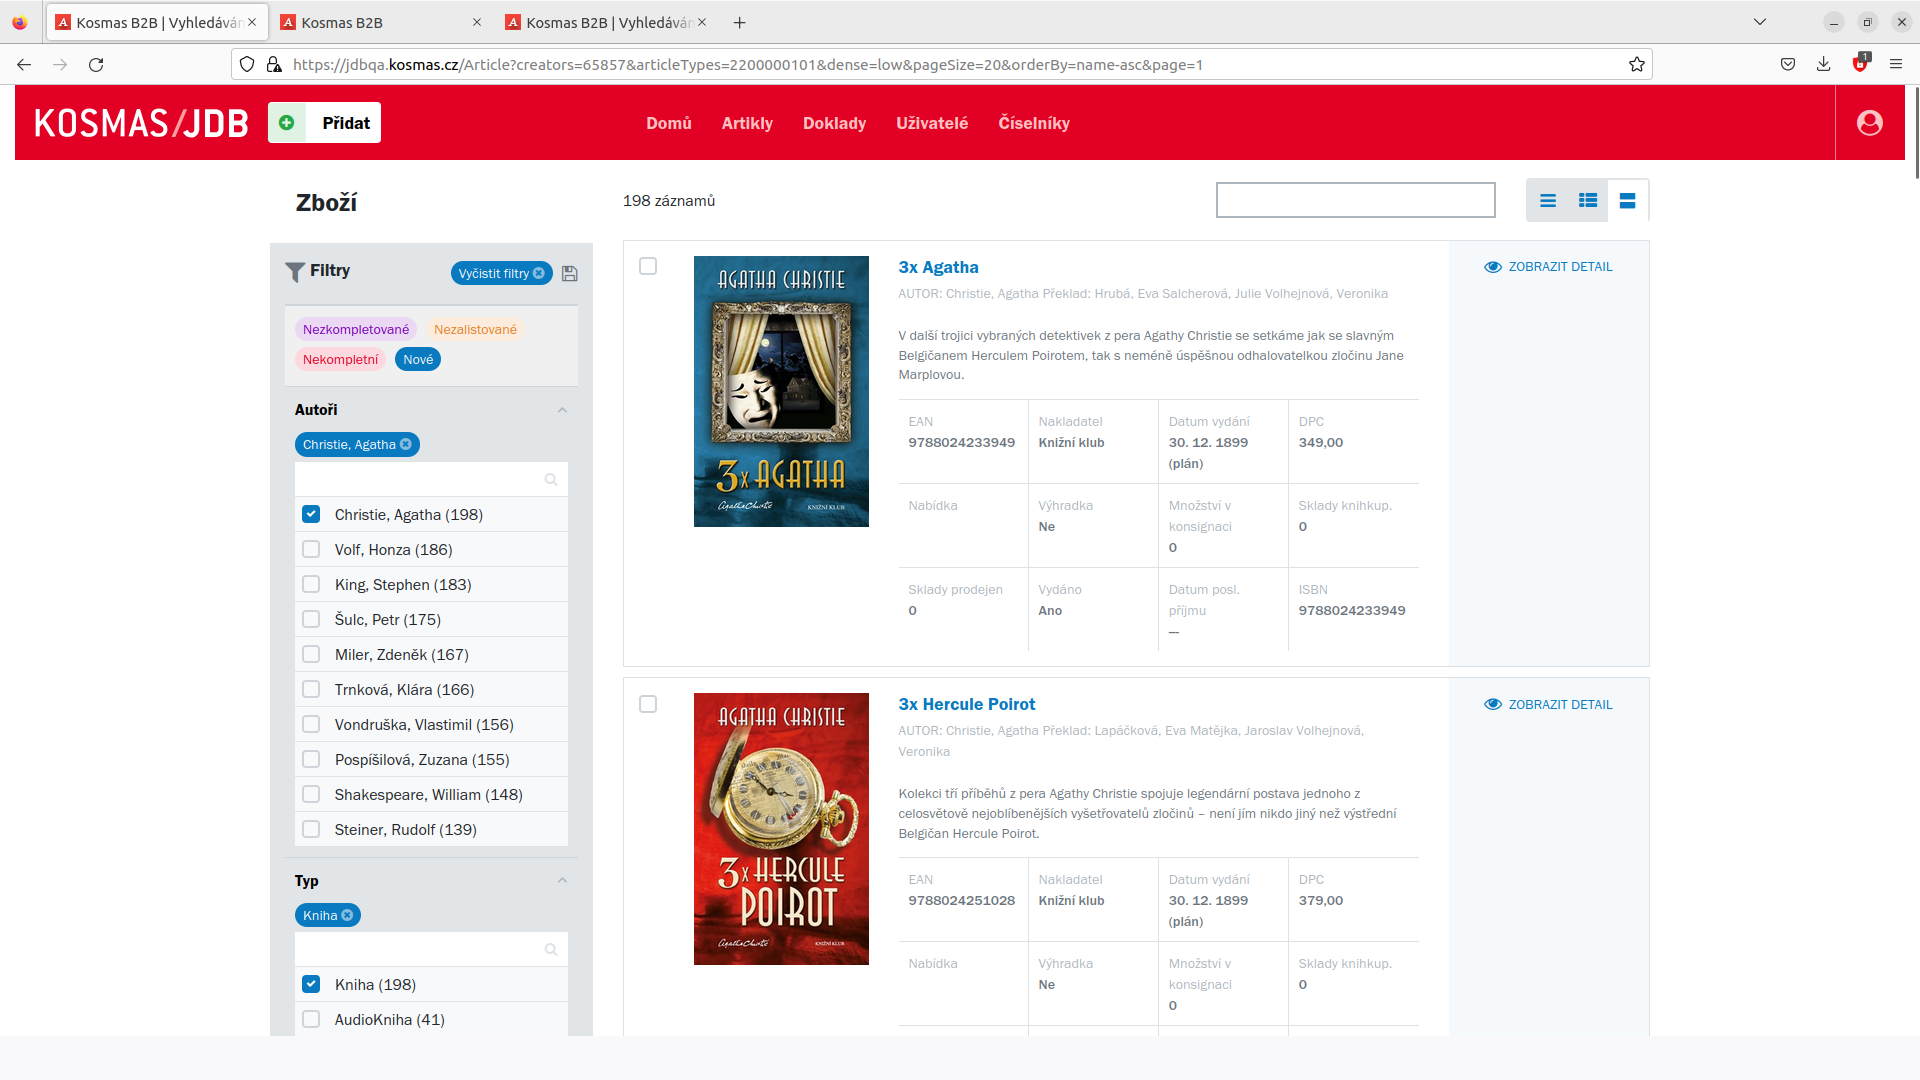This screenshot has height=1080, width=1920.
Task: Select the 3x Agatha item checkbox
Action: pyautogui.click(x=648, y=267)
